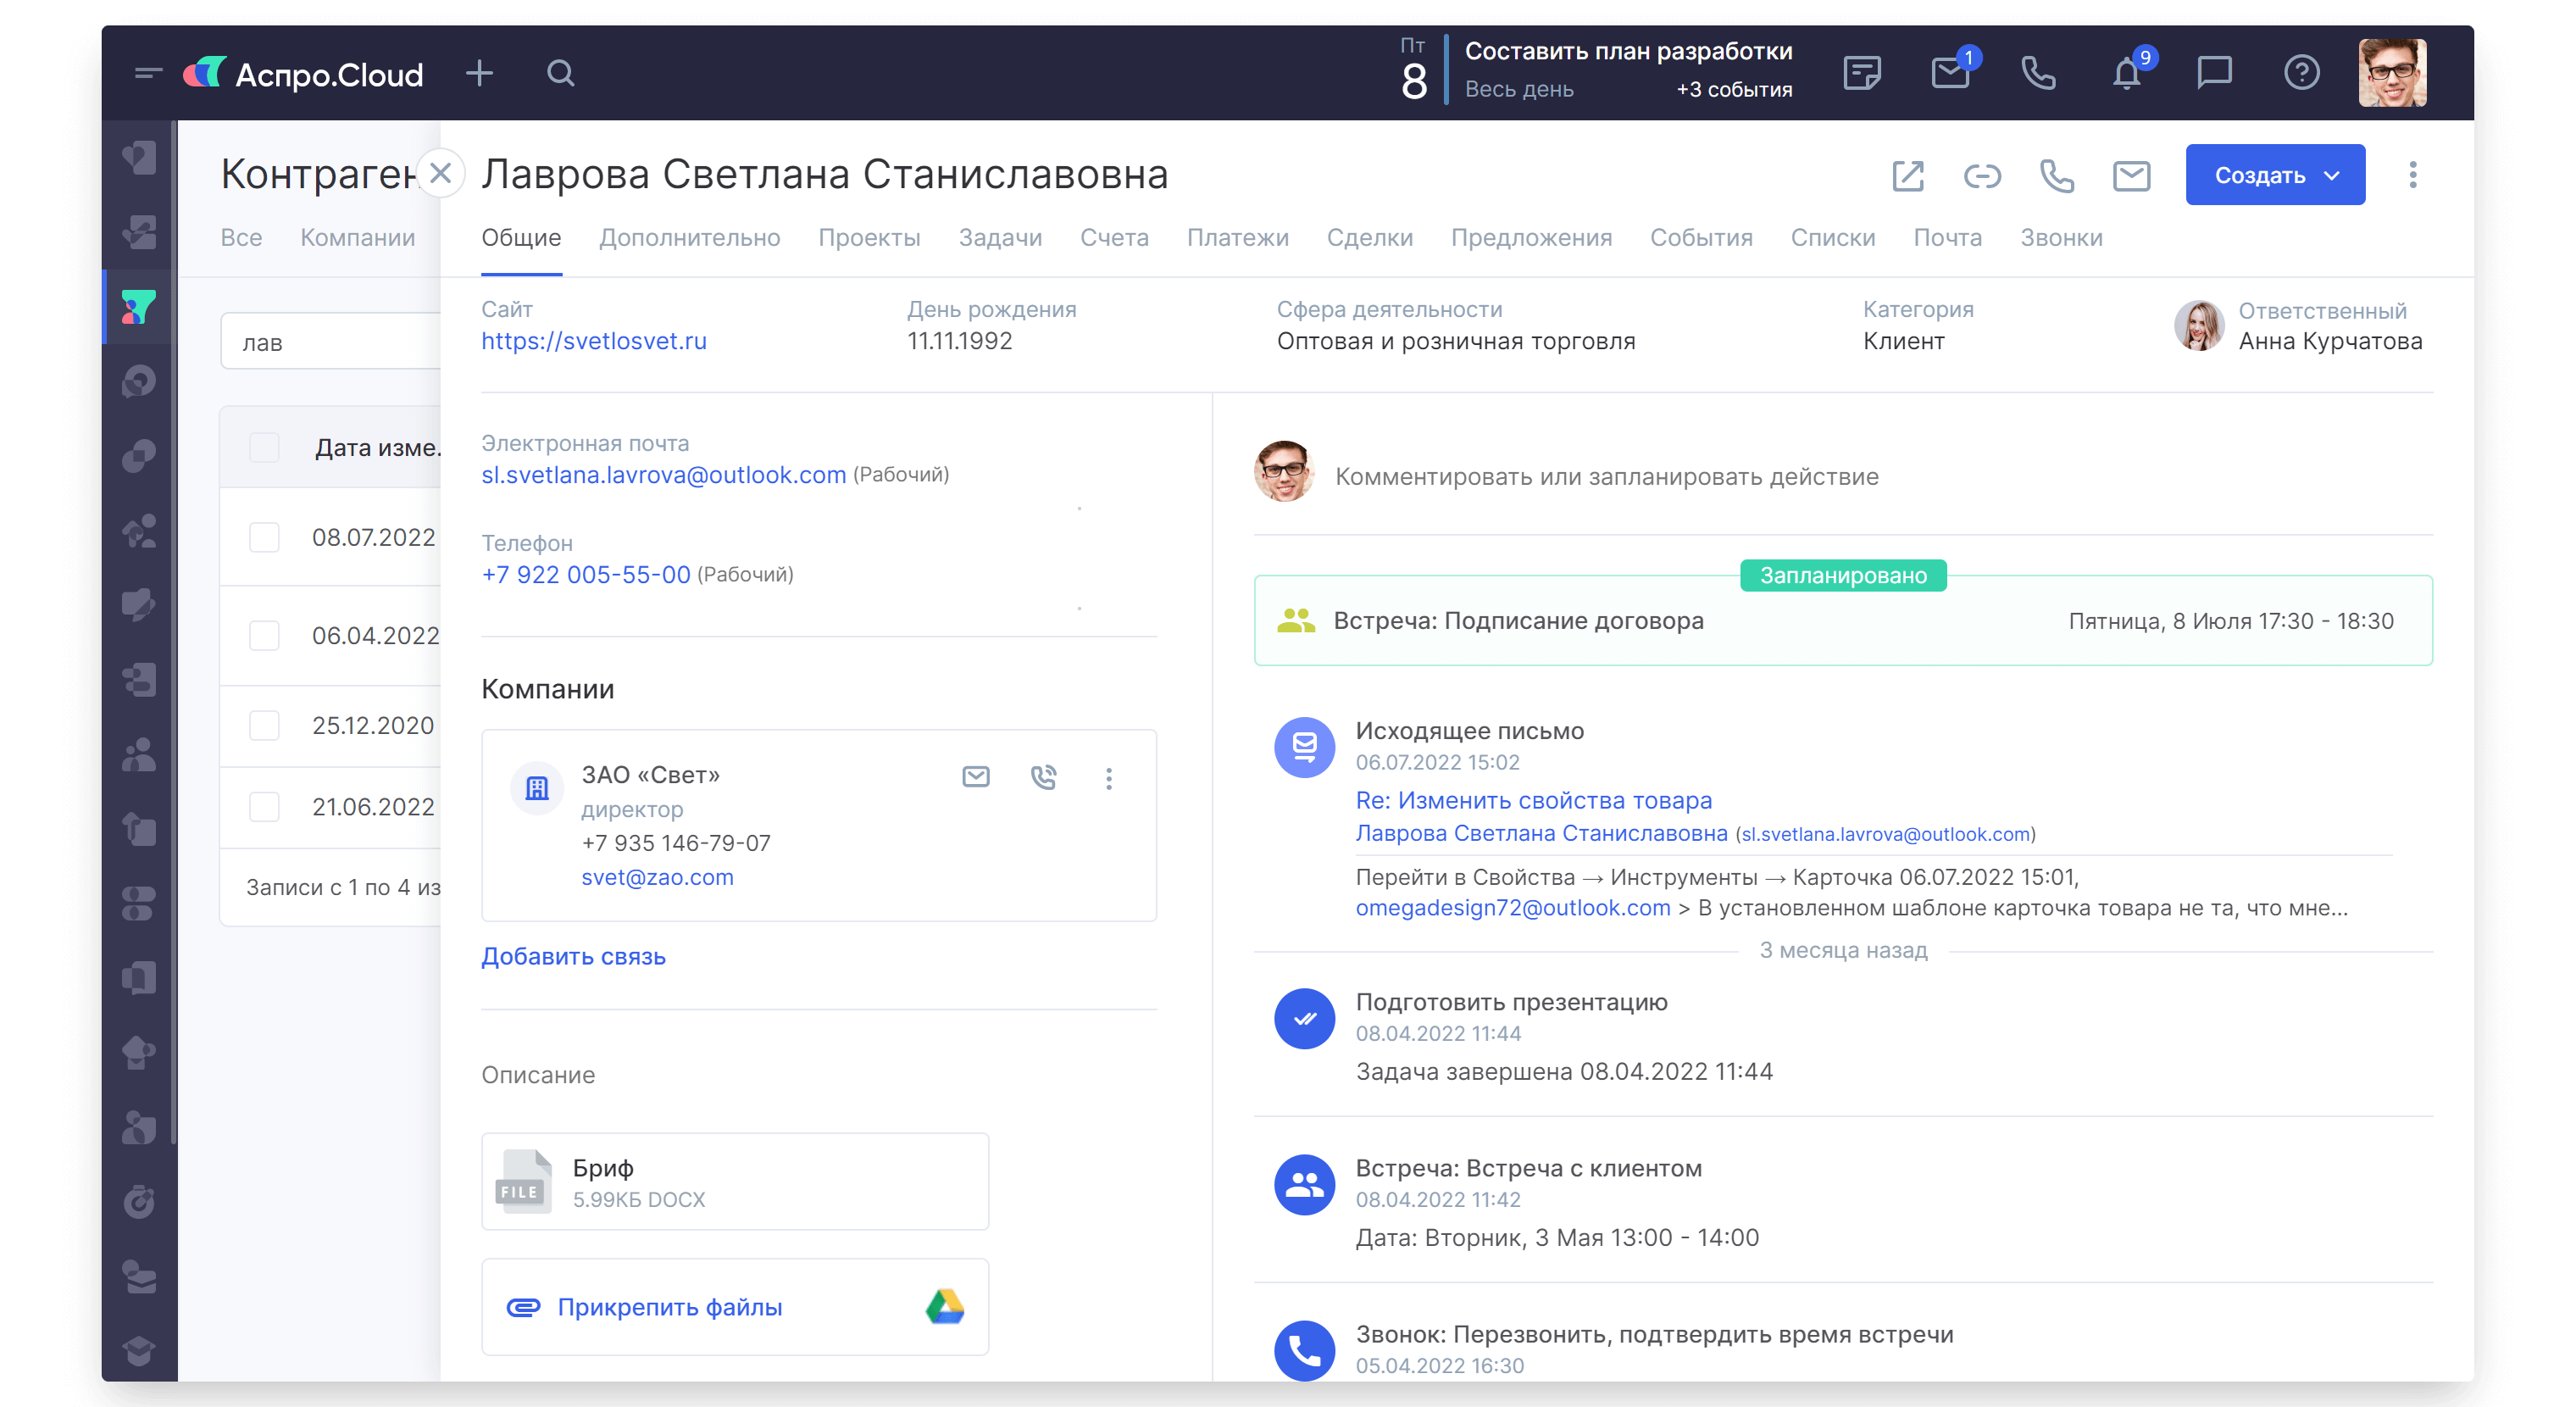Open the Задачи tab
This screenshot has width=2576, height=1407.
(1000, 238)
